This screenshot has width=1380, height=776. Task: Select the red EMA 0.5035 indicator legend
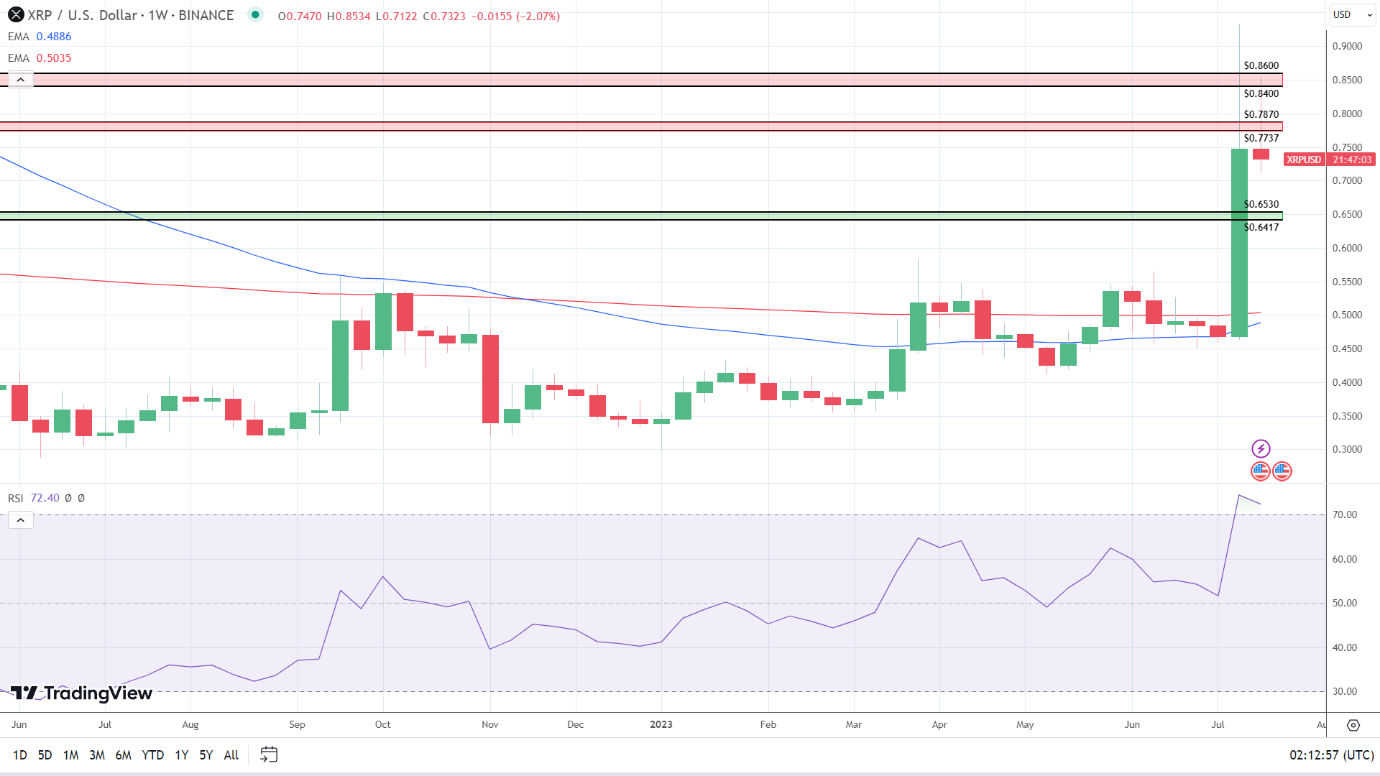40,58
